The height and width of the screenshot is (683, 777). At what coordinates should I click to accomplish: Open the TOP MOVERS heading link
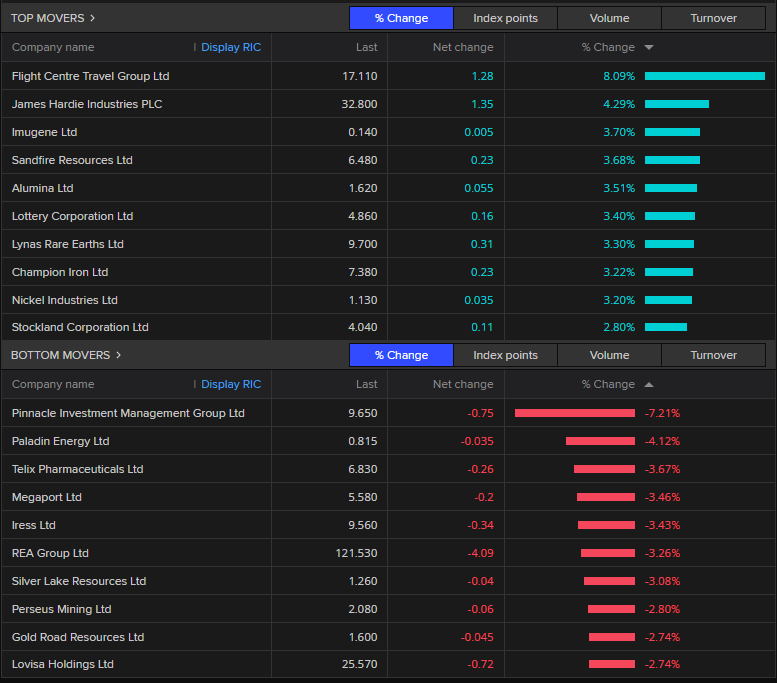(x=48, y=18)
